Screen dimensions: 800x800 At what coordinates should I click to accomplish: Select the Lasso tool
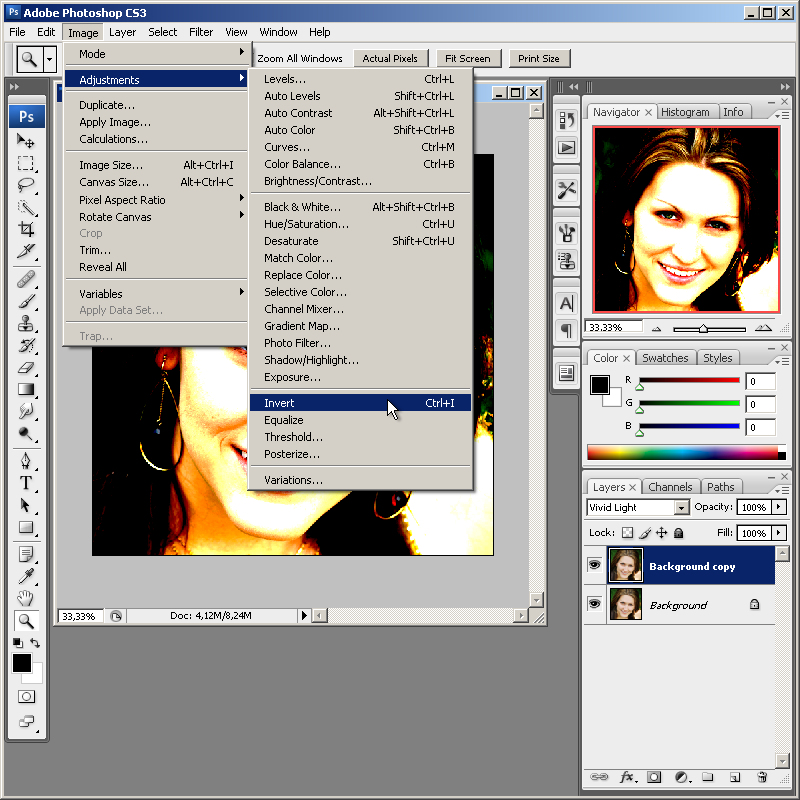pos(26,185)
